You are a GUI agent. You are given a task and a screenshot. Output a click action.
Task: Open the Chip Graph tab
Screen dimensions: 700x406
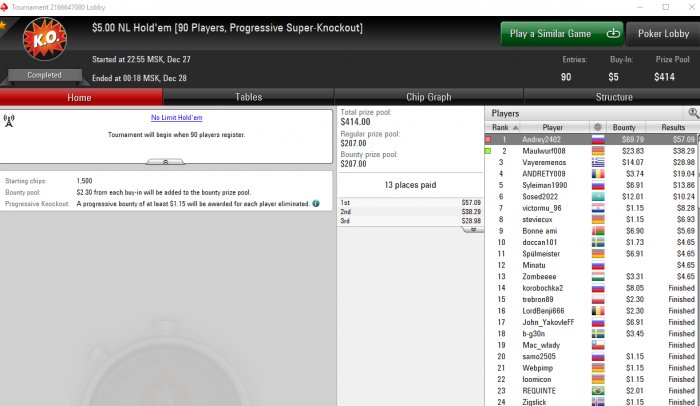[429, 97]
